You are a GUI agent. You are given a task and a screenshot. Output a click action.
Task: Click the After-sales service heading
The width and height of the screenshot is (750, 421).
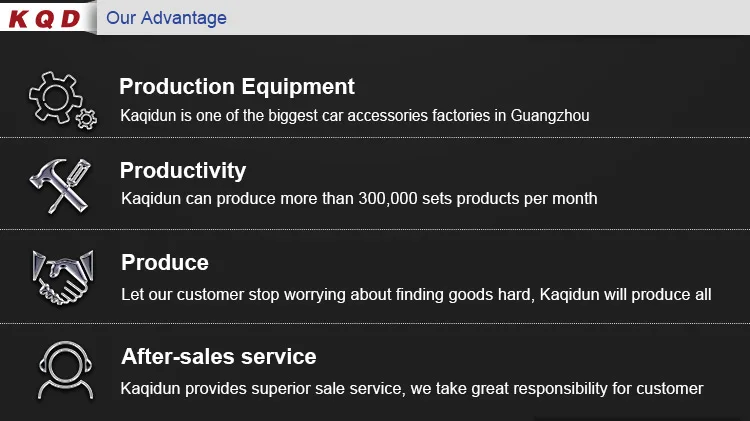click(218, 357)
